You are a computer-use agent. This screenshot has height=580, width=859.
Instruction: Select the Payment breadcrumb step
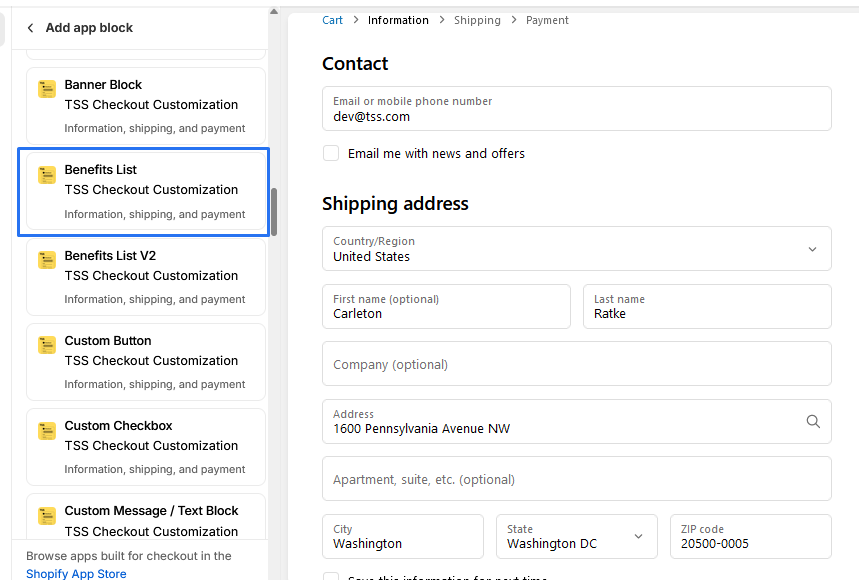pyautogui.click(x=547, y=20)
